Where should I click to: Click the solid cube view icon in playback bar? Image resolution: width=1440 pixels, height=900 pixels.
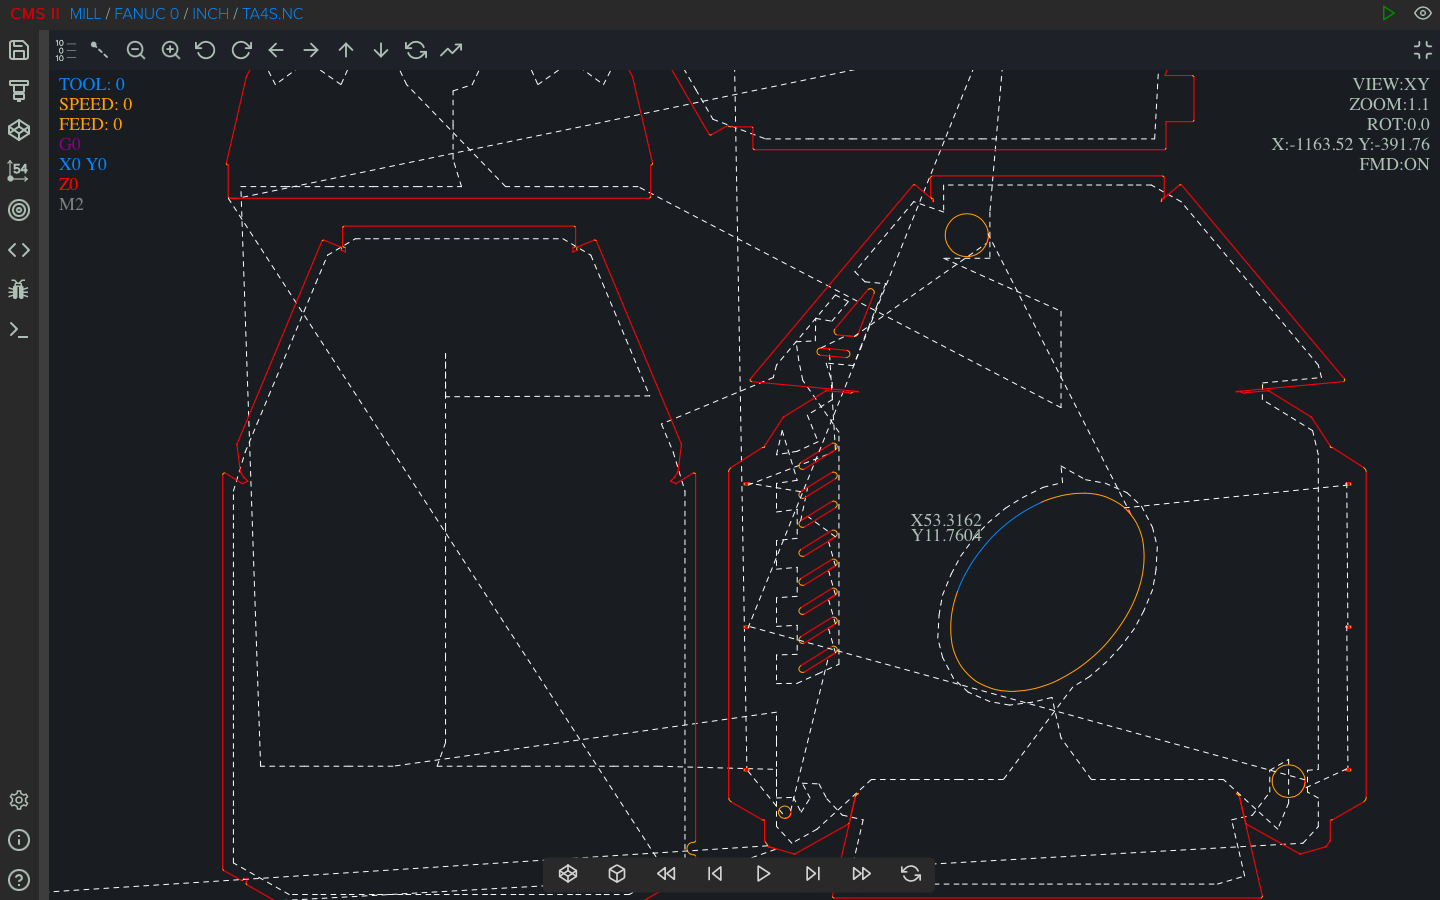pos(617,874)
